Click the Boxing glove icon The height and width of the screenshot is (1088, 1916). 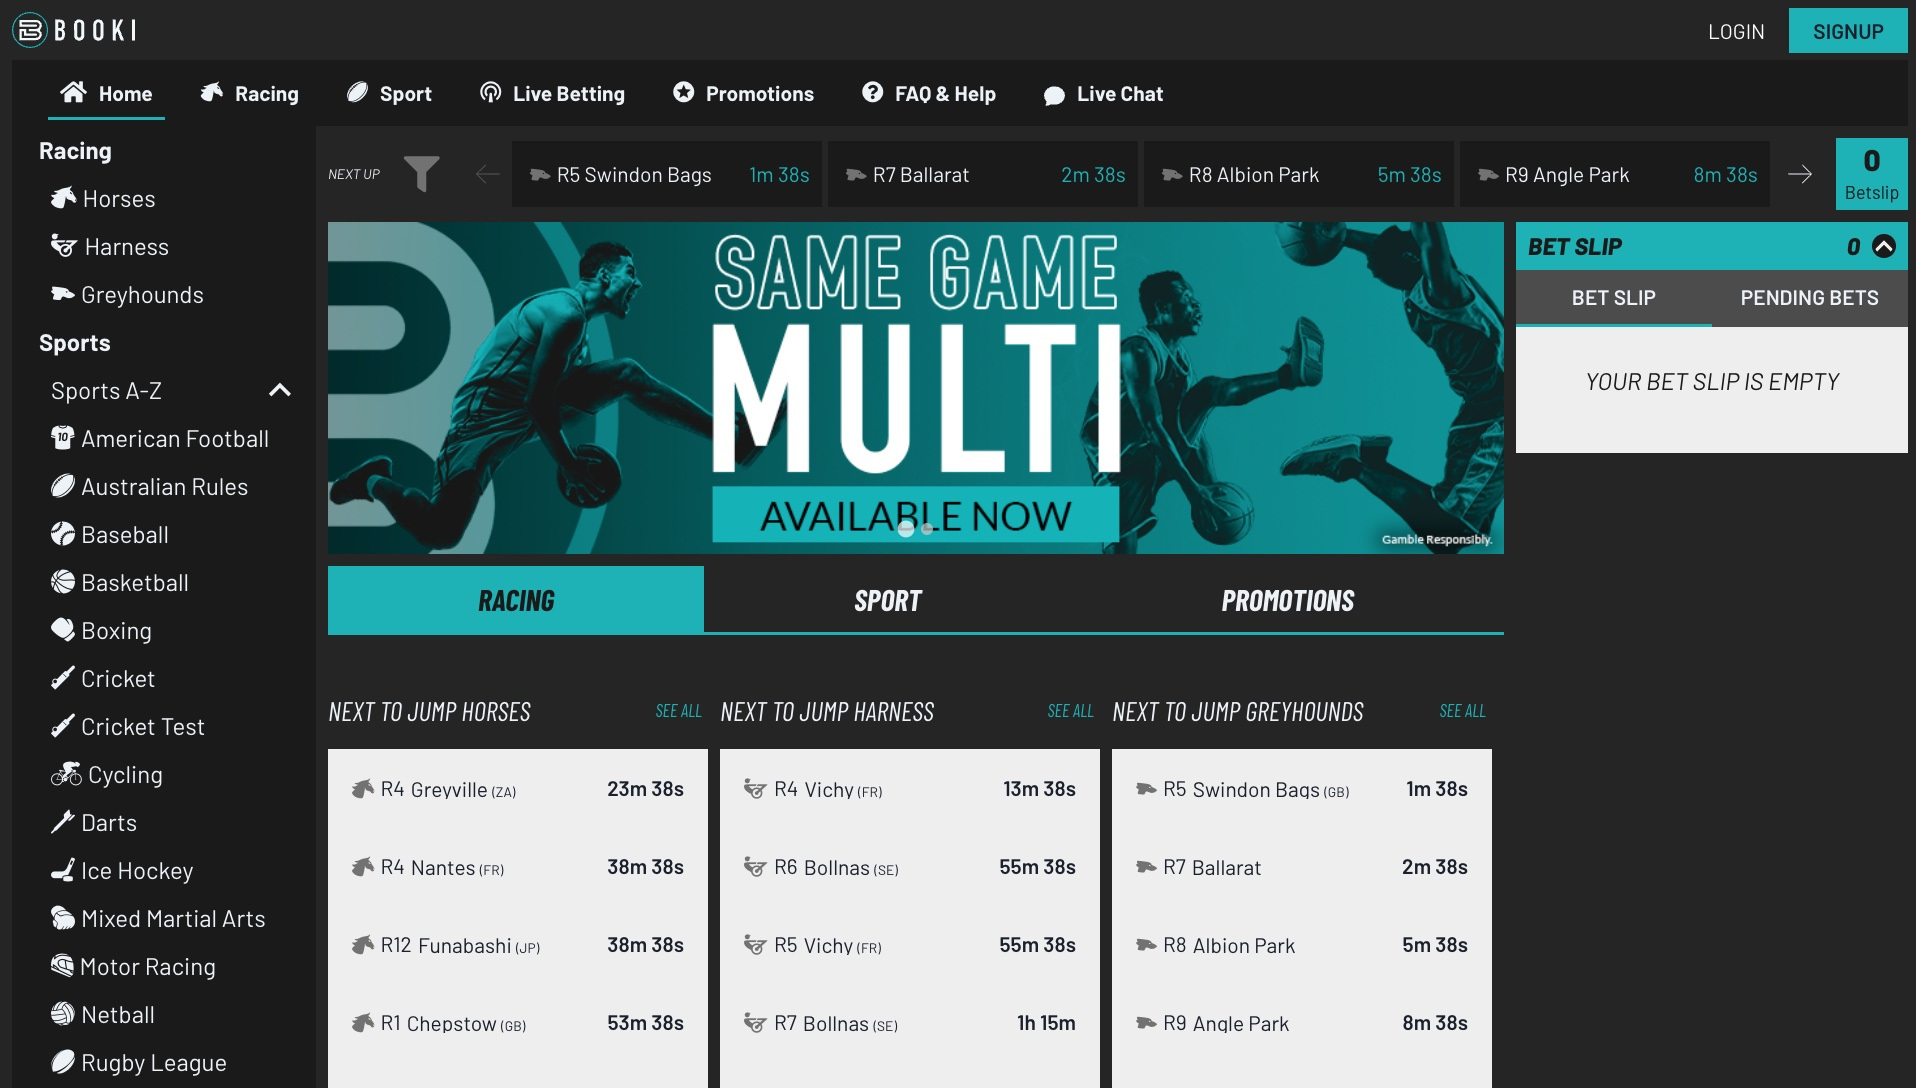63,630
